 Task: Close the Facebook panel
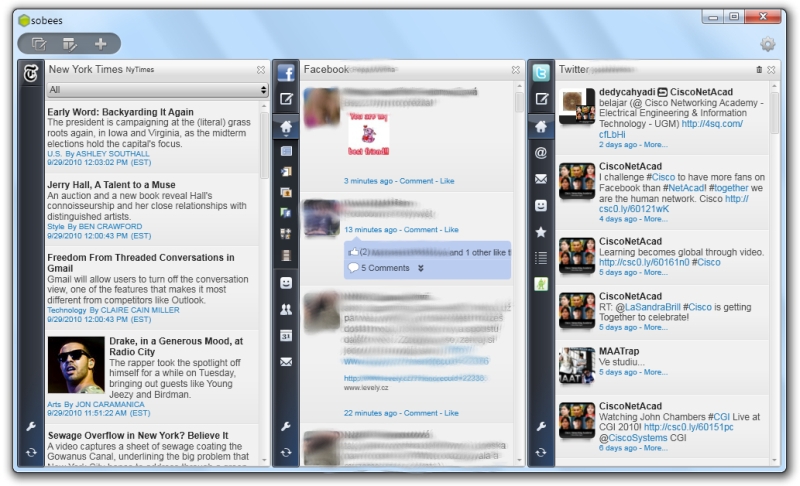point(516,69)
